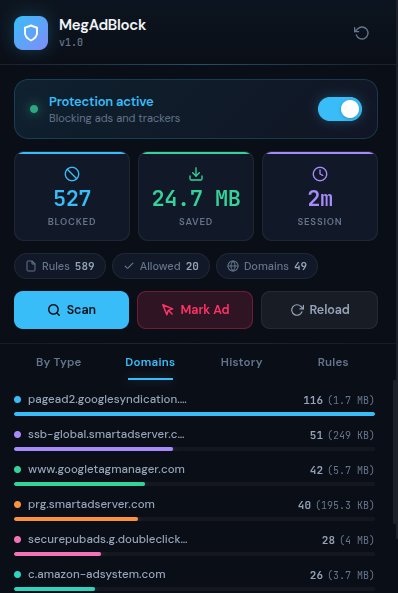Click the Reload button
The width and height of the screenshot is (398, 593).
319,310
